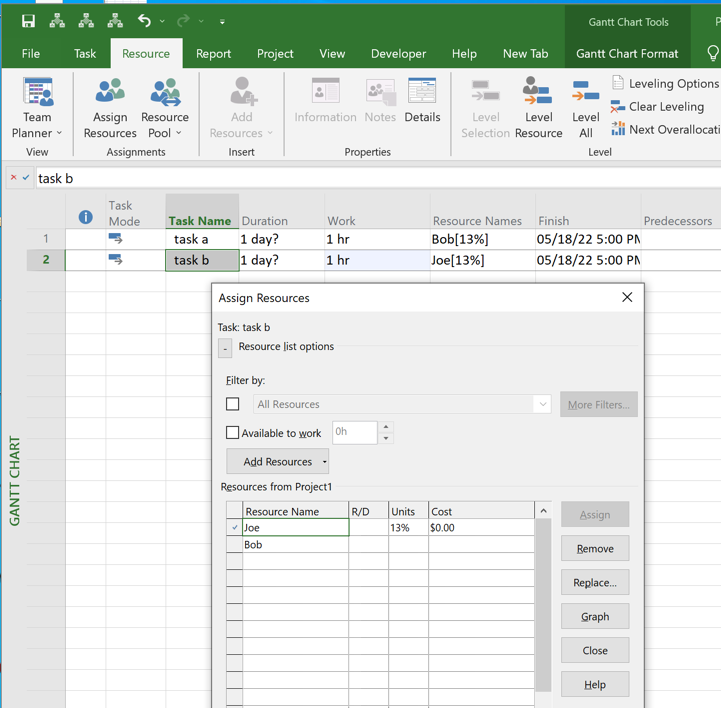721x708 pixels.
Task: Expand the Add Resources dropdown button
Action: (x=324, y=462)
